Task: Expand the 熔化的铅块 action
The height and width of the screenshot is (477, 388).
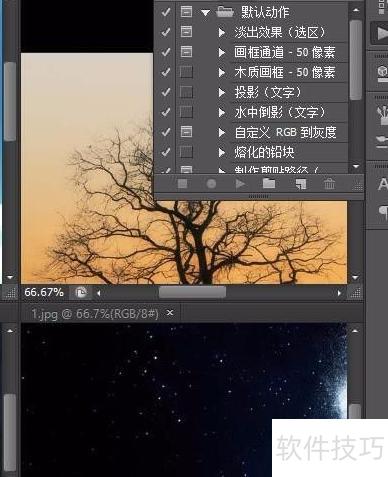Action: [221, 152]
